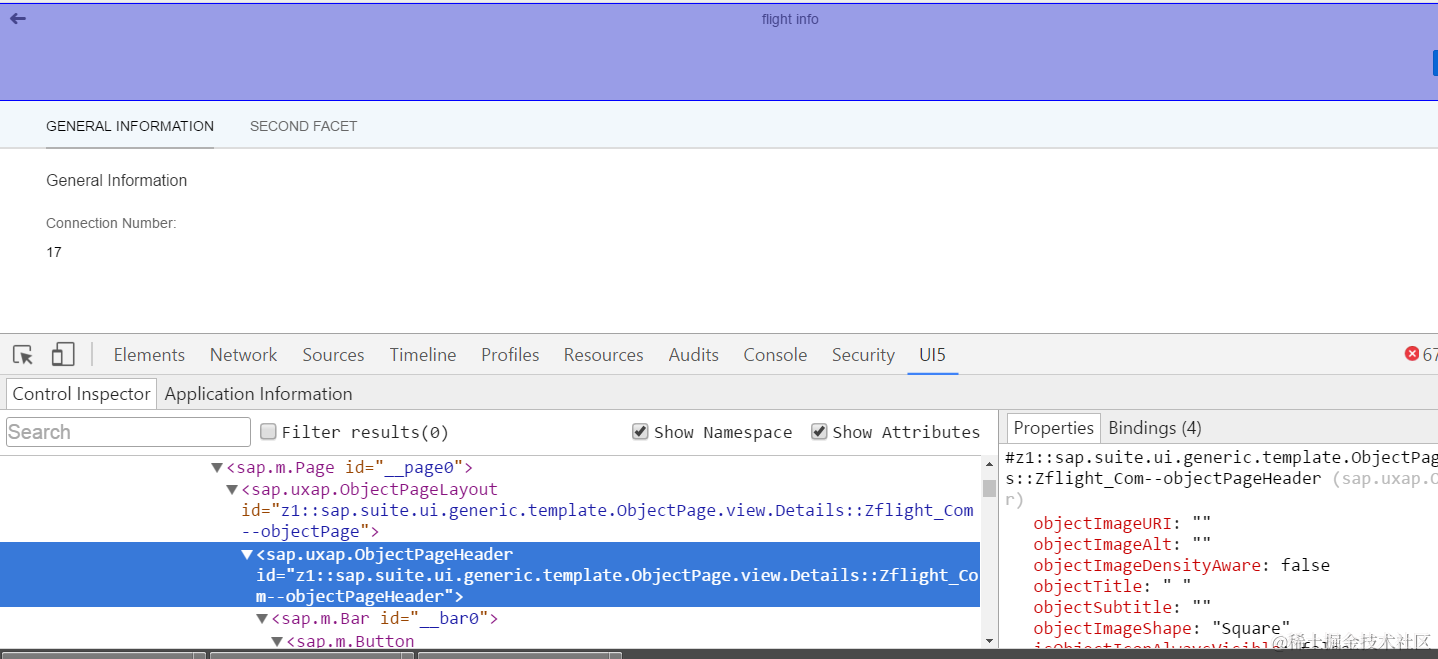Screen dimensions: 1438x659
Task: Switch to the Elements panel
Action: [149, 355]
